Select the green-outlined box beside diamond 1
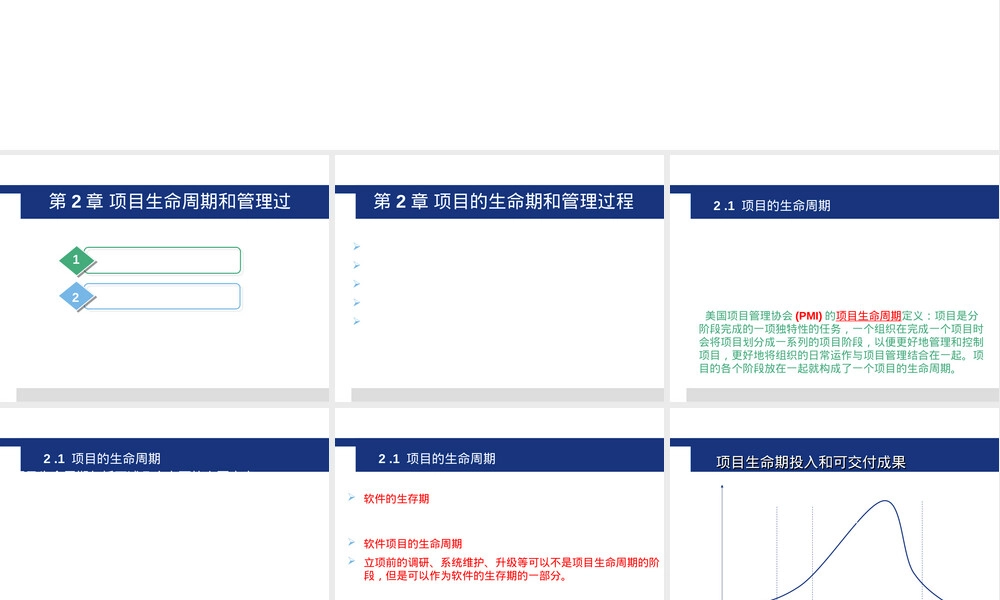This screenshot has width=1000, height=600. pos(163,260)
